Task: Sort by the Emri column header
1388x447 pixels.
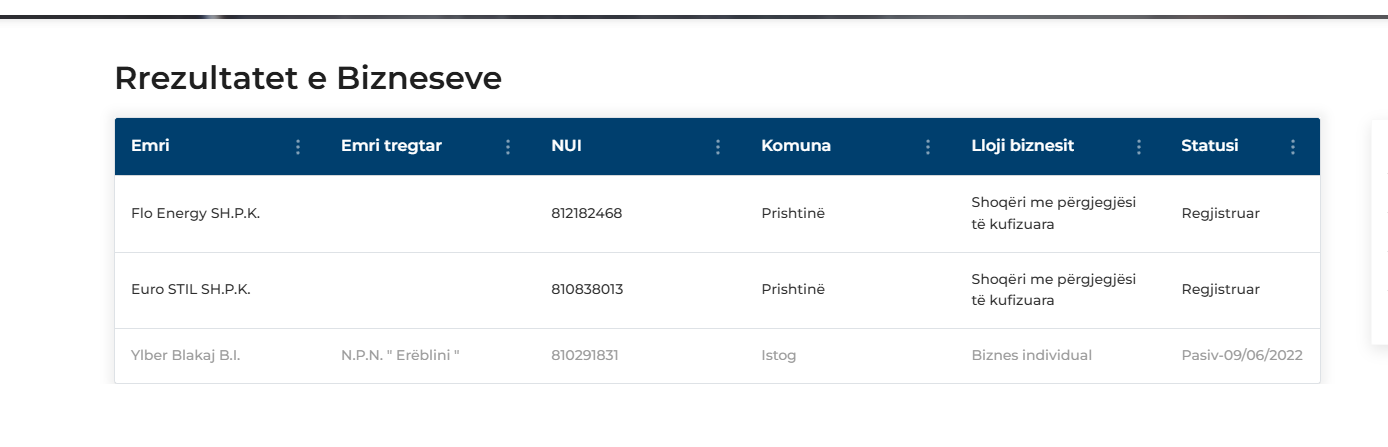Action: point(150,146)
